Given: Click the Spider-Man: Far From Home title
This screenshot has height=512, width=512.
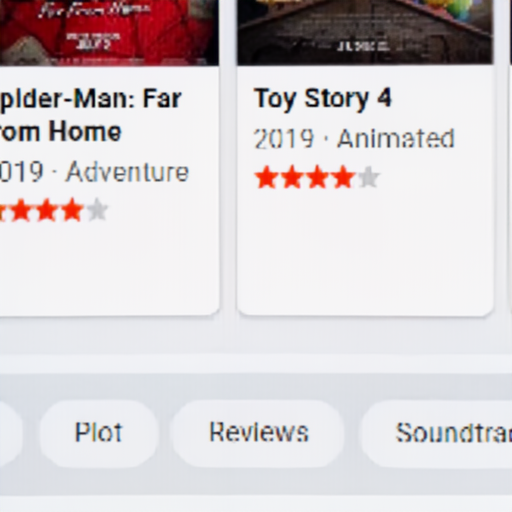Looking at the screenshot, I should pos(91,115).
